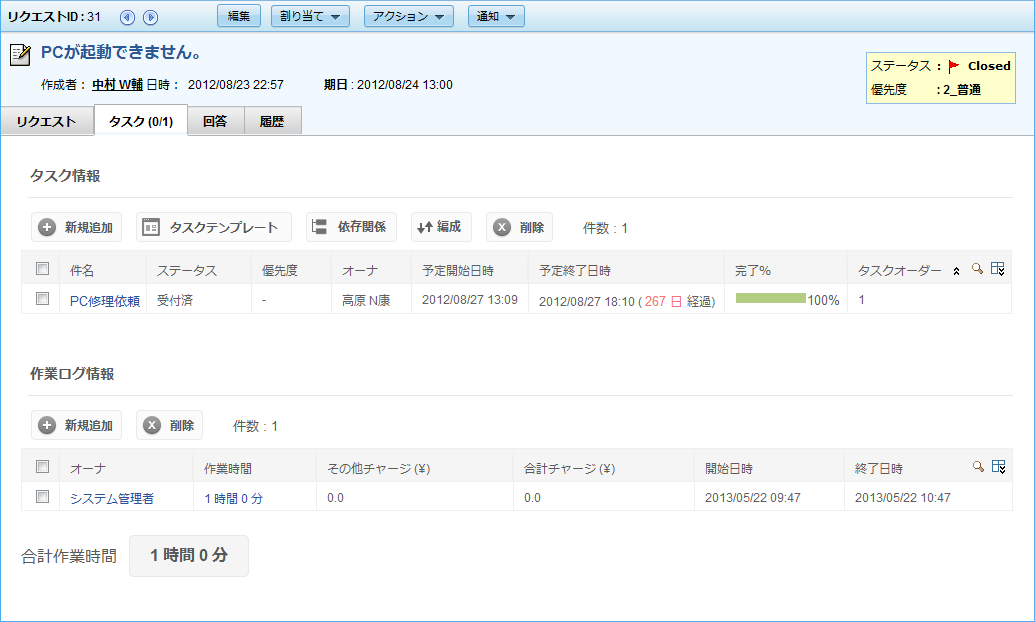Click the 予定終了日時 column header

pyautogui.click(x=575, y=271)
